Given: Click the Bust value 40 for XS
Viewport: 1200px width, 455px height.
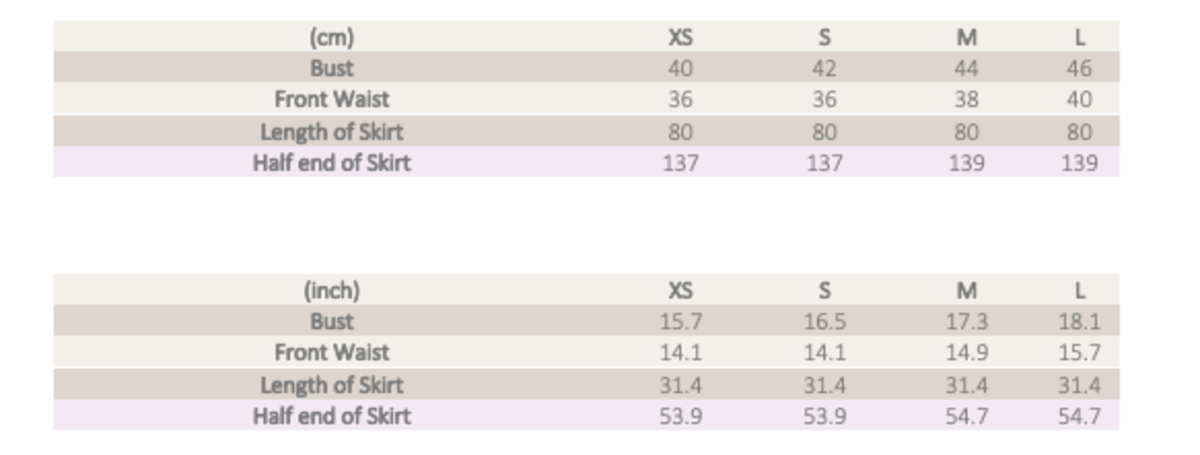Looking at the screenshot, I should point(680,68).
